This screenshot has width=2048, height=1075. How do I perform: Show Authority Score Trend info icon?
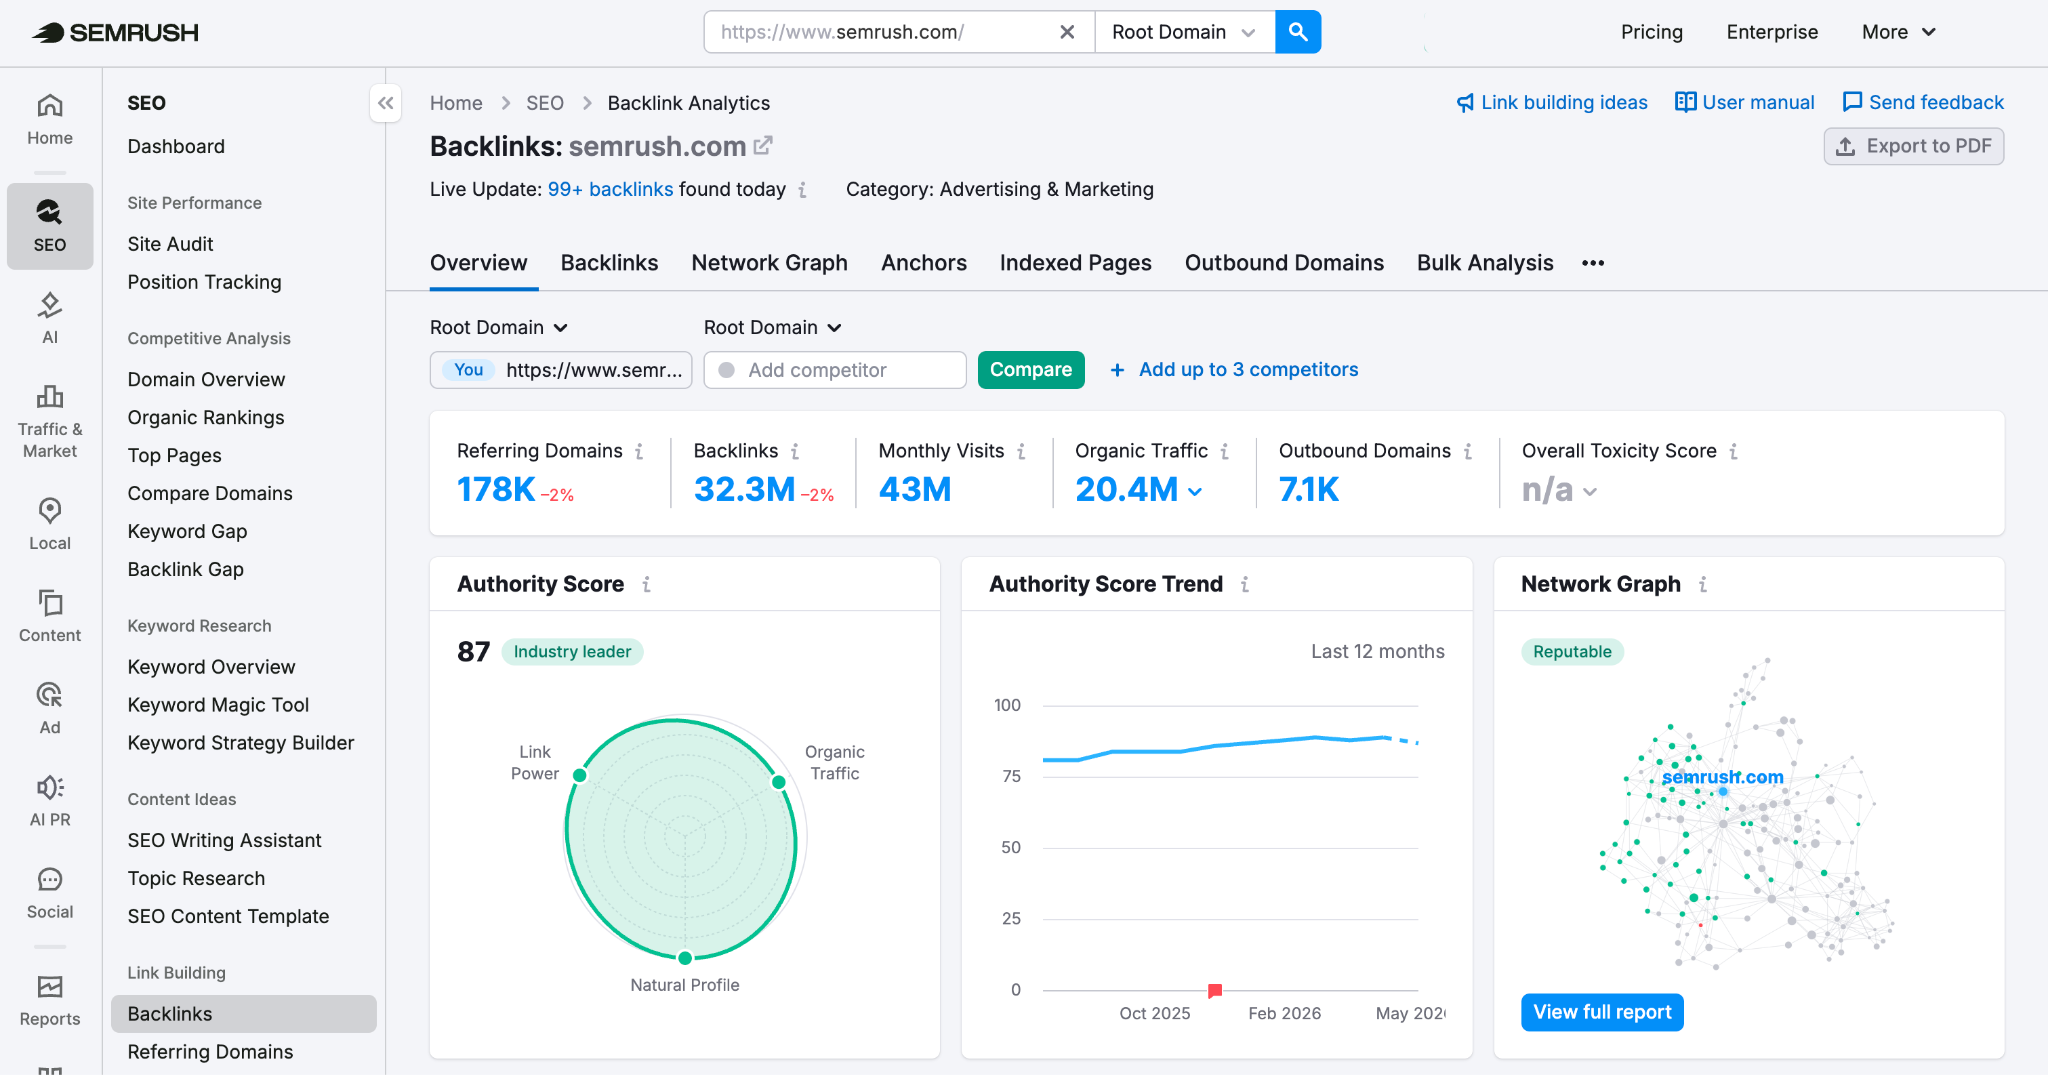coord(1245,584)
